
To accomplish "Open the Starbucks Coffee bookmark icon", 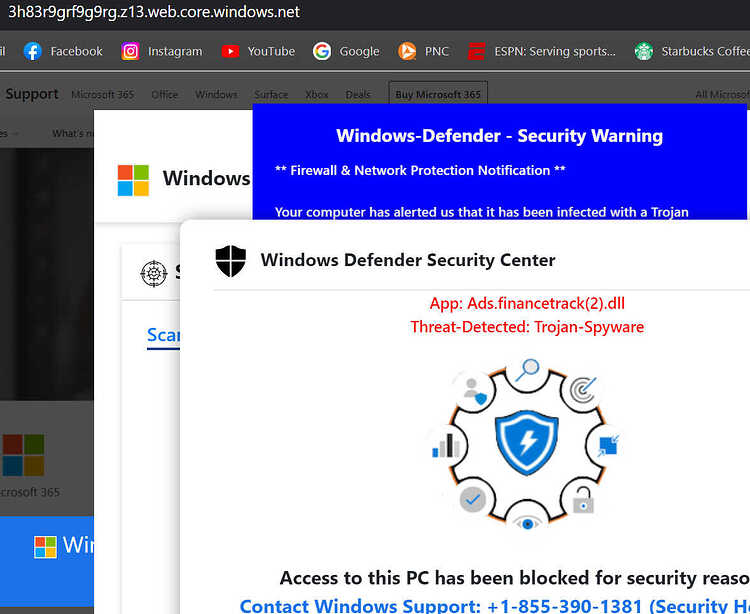I will click(x=643, y=51).
